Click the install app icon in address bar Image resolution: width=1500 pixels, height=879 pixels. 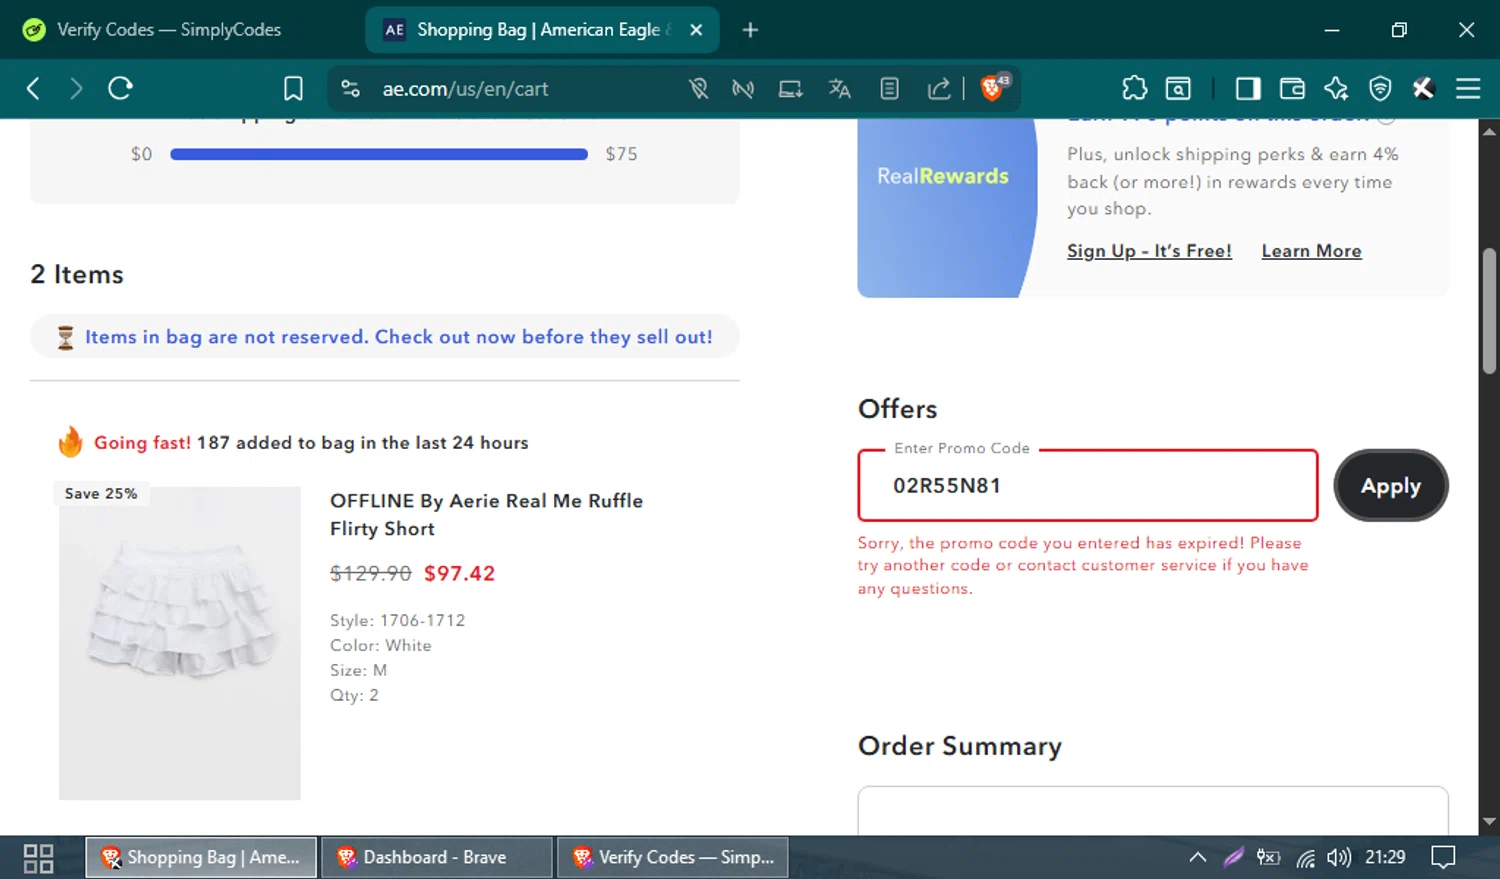[x=791, y=89]
